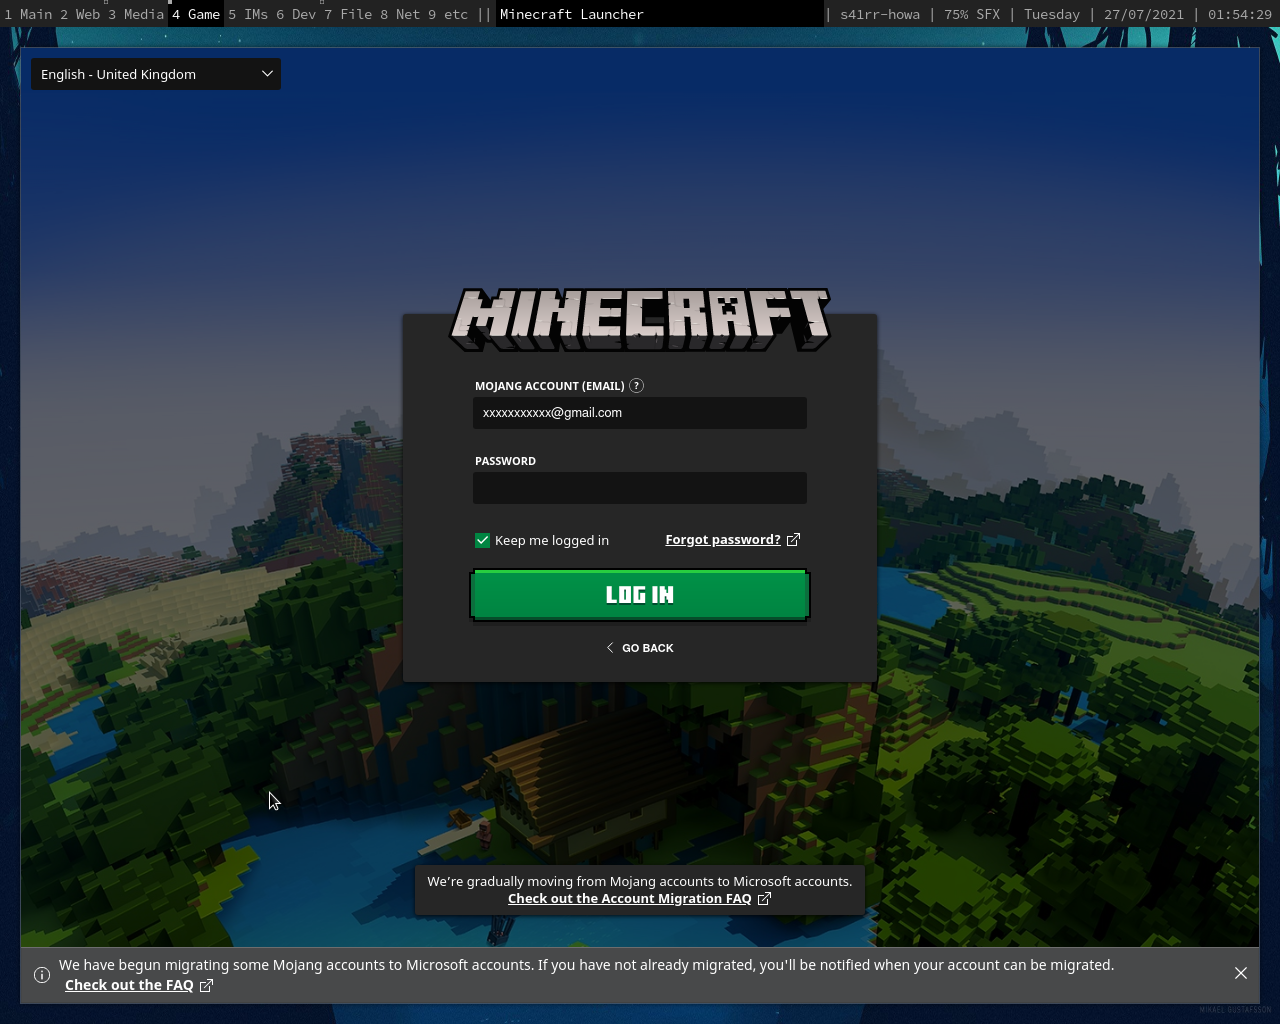The width and height of the screenshot is (1280, 1024).
Task: Switch to workspace 8 Net
Action: pyautogui.click(x=400, y=14)
